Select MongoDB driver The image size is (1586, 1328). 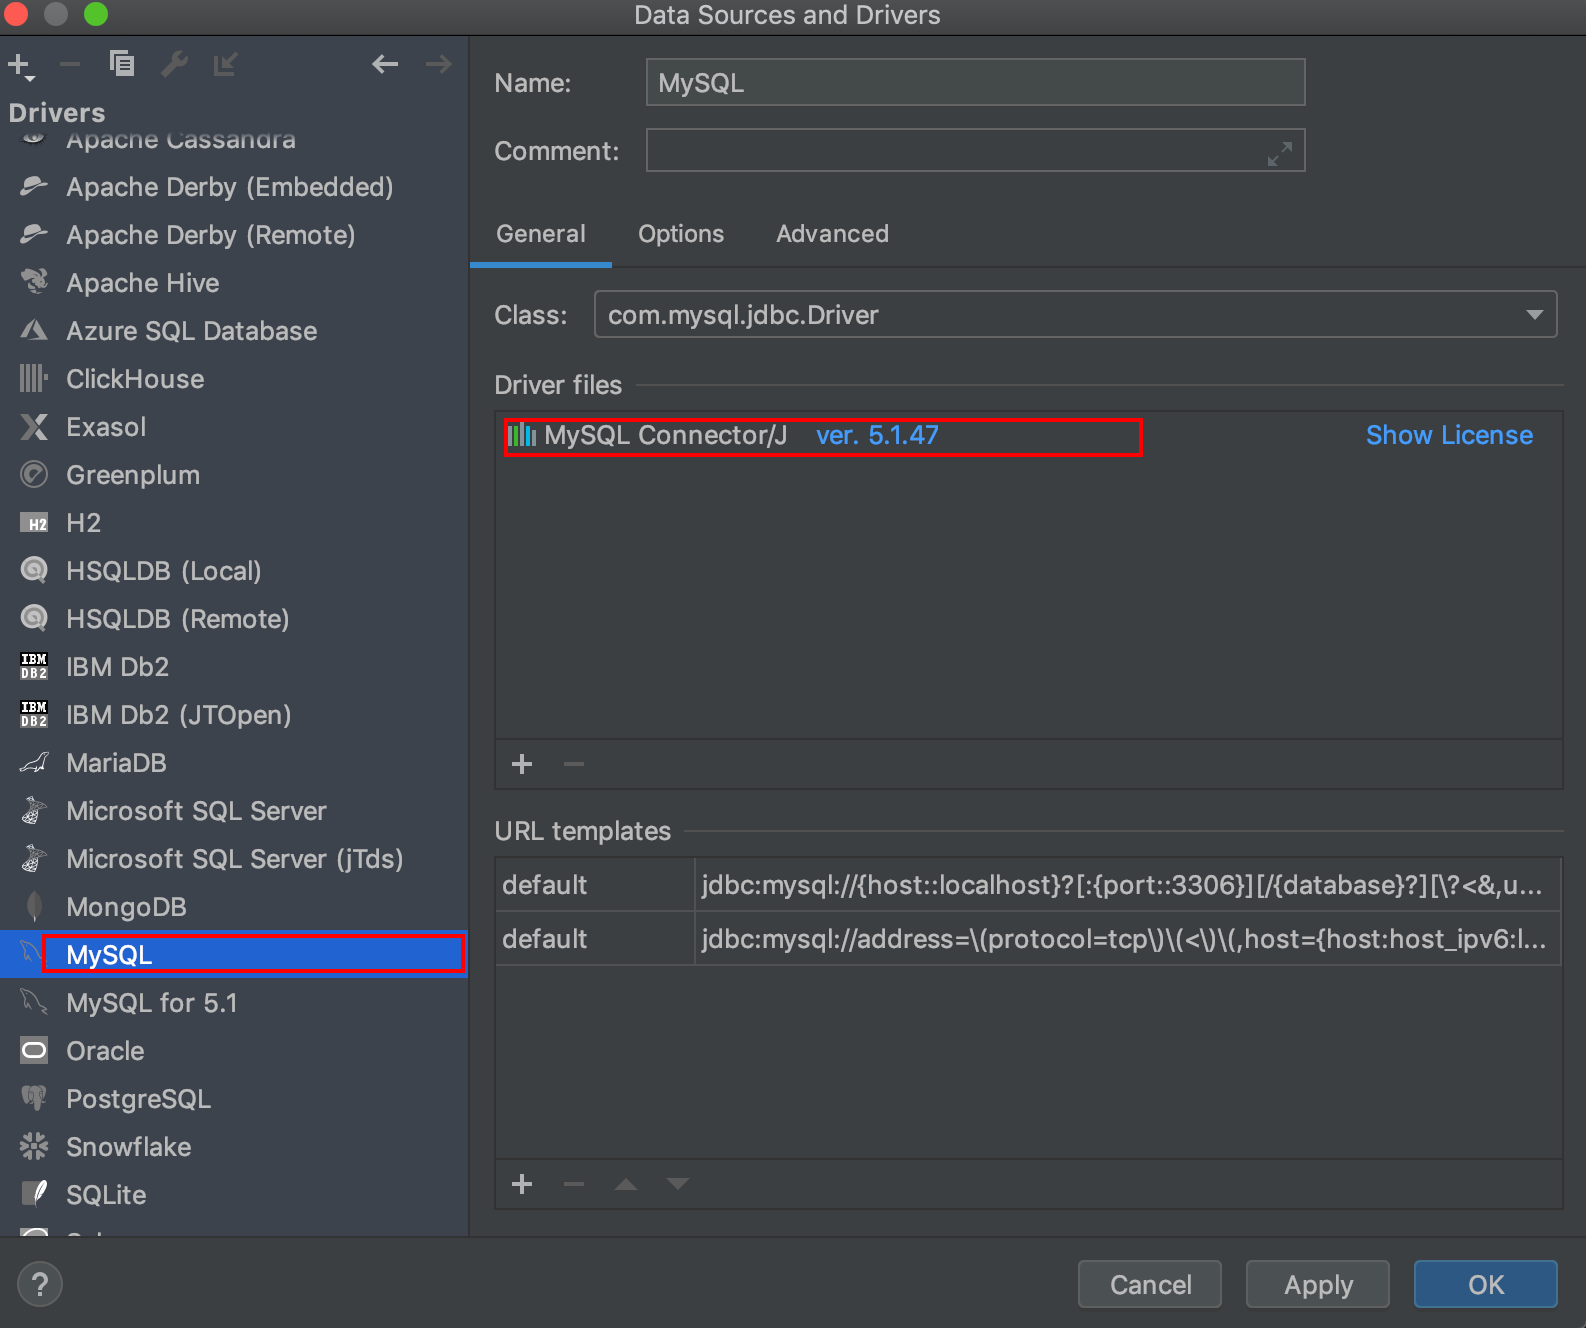coord(234,906)
